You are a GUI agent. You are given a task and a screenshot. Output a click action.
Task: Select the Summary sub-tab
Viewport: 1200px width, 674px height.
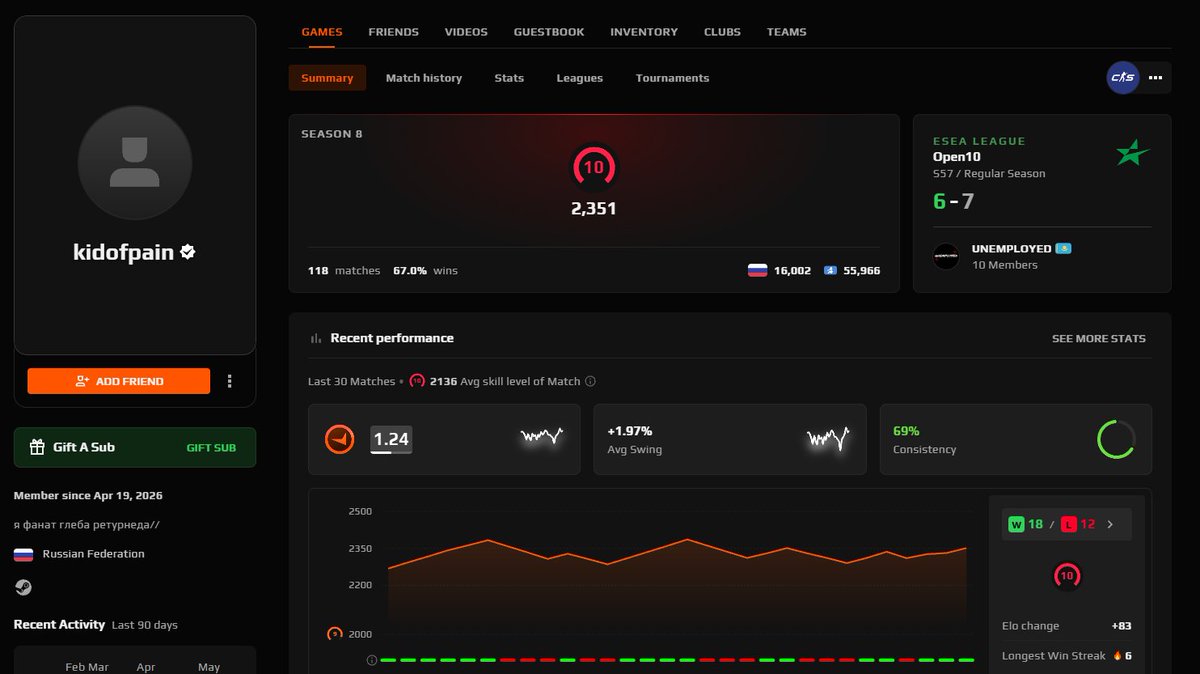[x=327, y=78]
